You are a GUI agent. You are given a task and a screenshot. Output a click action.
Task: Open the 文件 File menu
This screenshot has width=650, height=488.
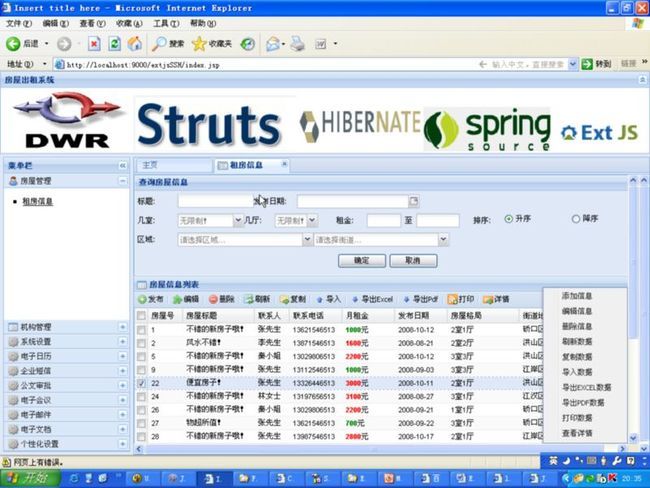19,24
